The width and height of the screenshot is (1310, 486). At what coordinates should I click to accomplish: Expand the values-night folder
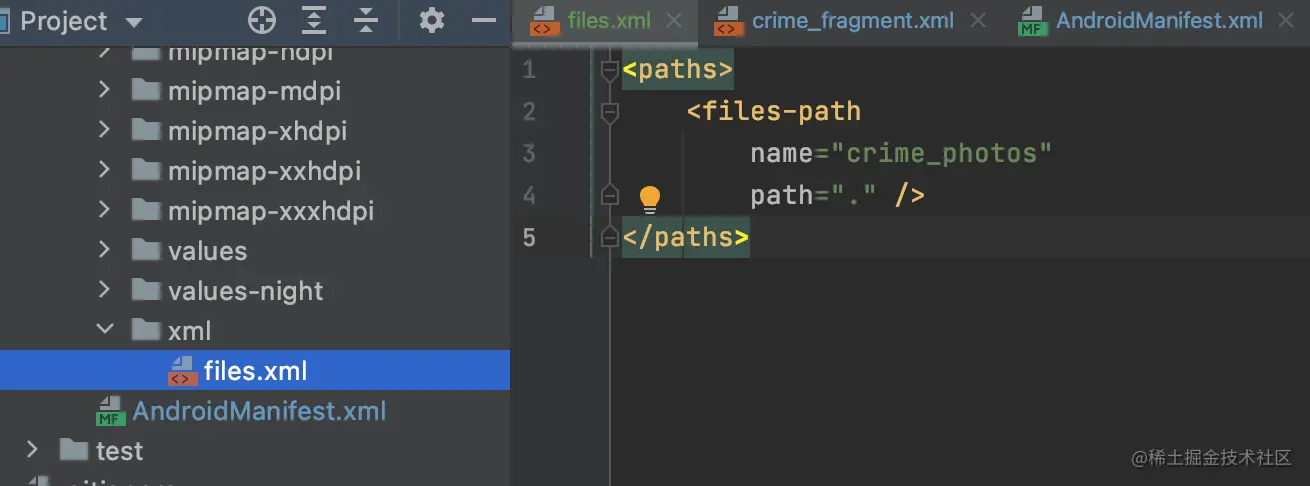[104, 290]
